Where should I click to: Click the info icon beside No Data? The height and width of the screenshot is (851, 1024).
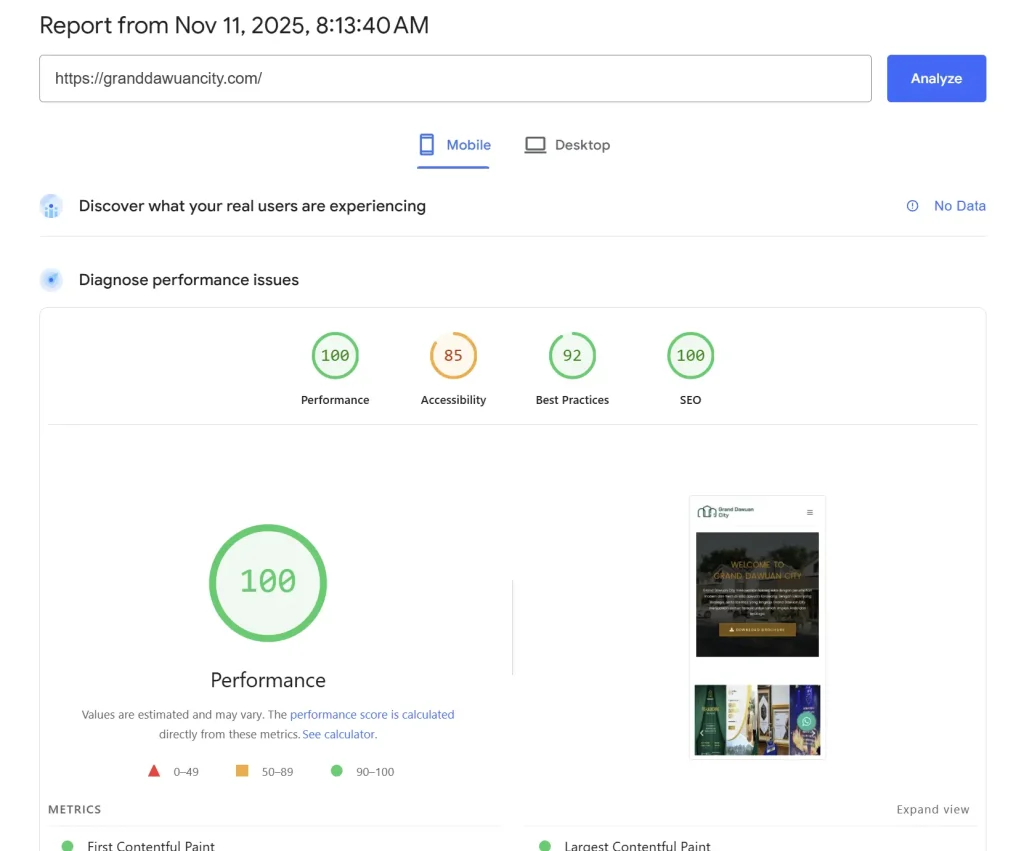pos(911,206)
